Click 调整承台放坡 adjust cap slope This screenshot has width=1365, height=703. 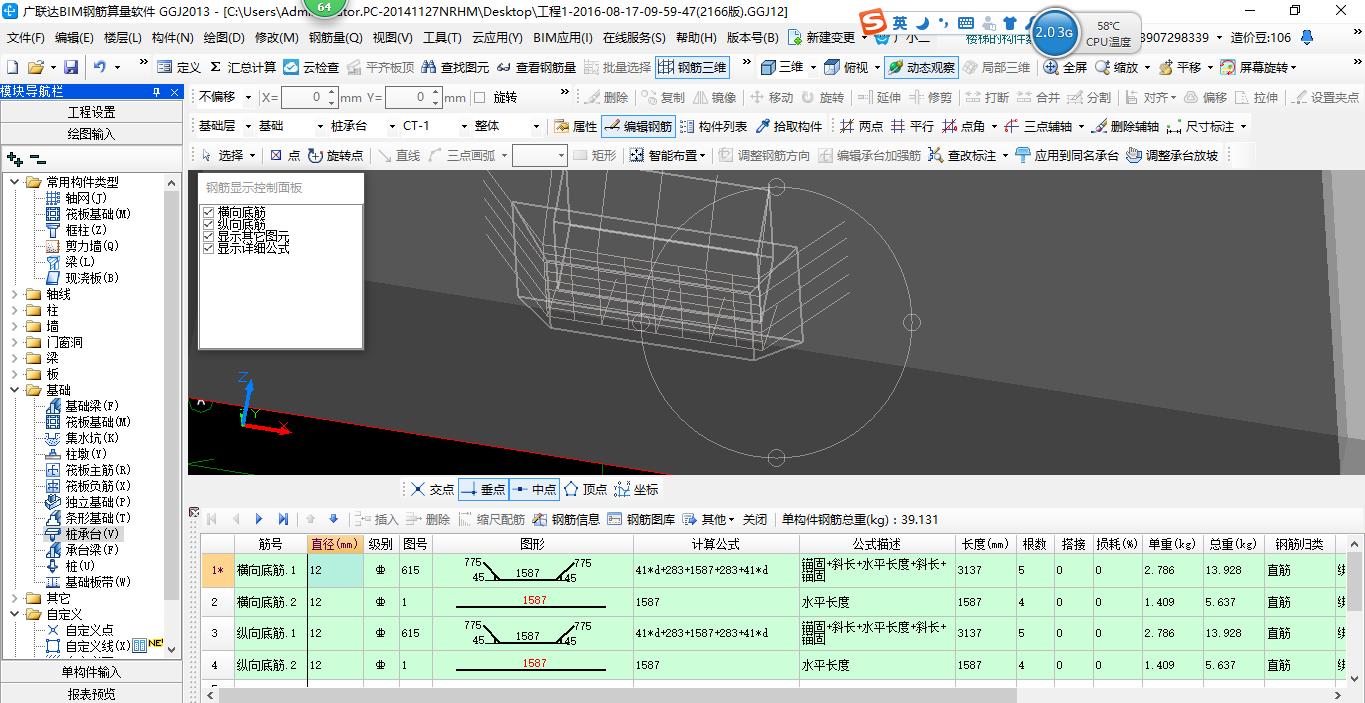(x=1172, y=155)
